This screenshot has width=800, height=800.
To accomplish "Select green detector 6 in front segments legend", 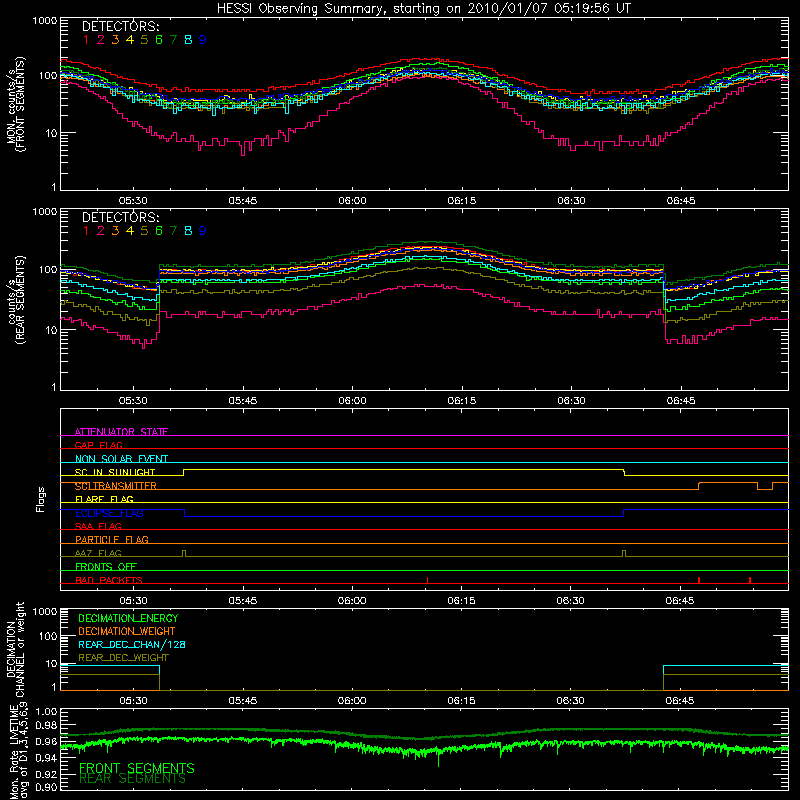I will click(x=159, y=40).
